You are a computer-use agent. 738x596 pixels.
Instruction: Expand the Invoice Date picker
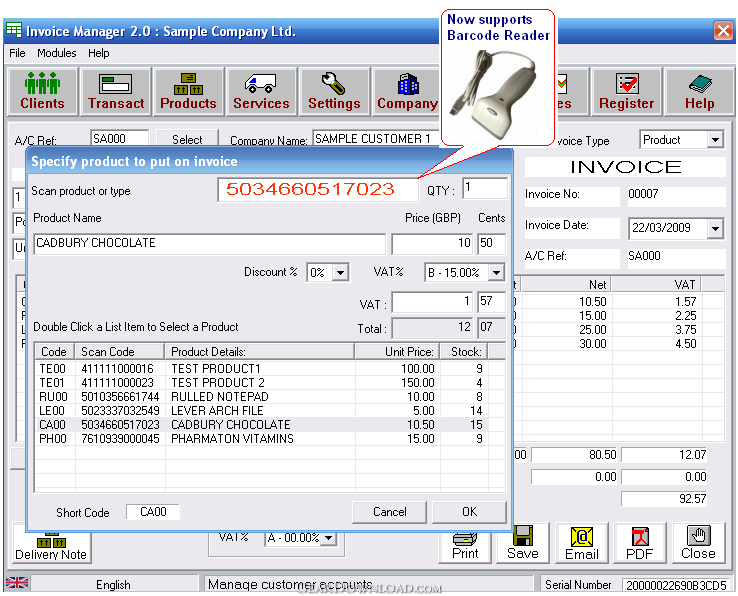[714, 229]
